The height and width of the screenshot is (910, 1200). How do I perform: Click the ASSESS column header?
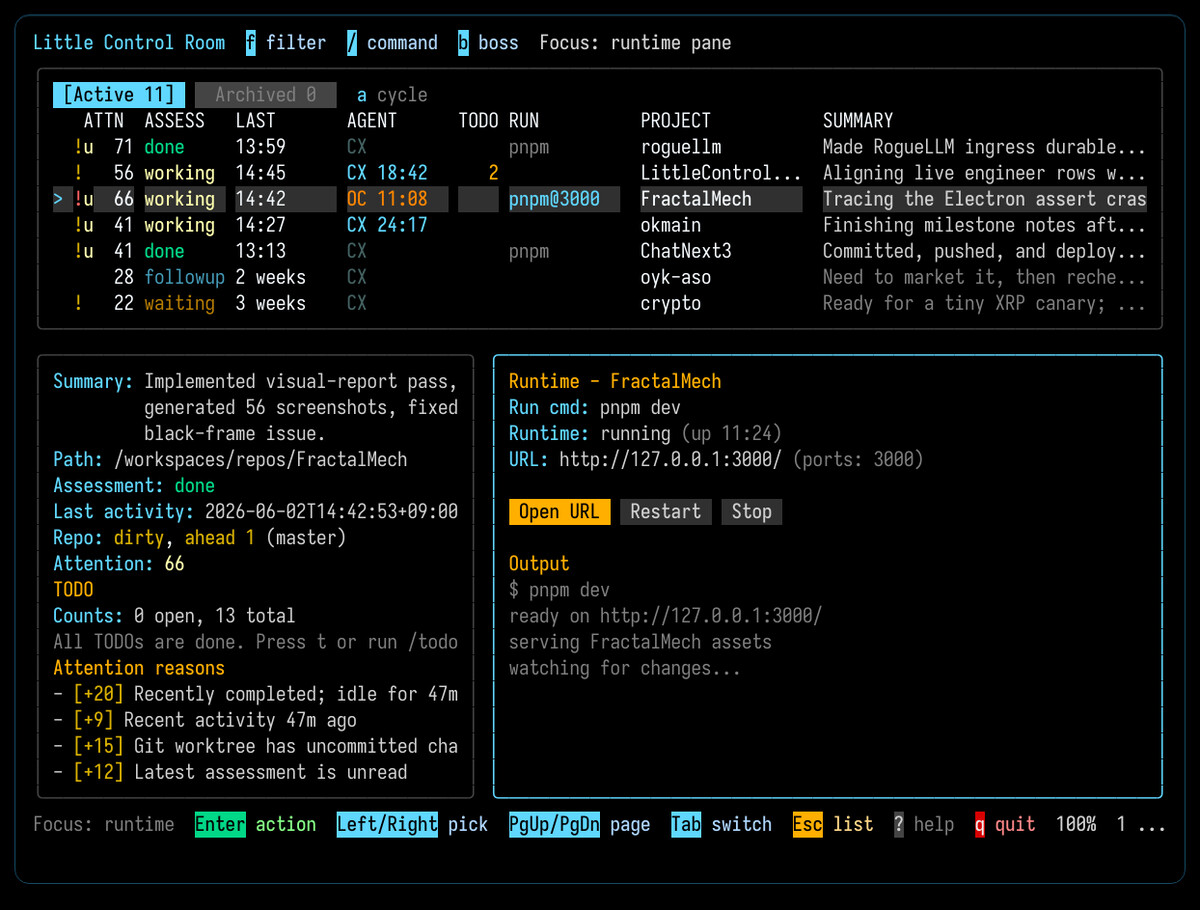(x=175, y=121)
